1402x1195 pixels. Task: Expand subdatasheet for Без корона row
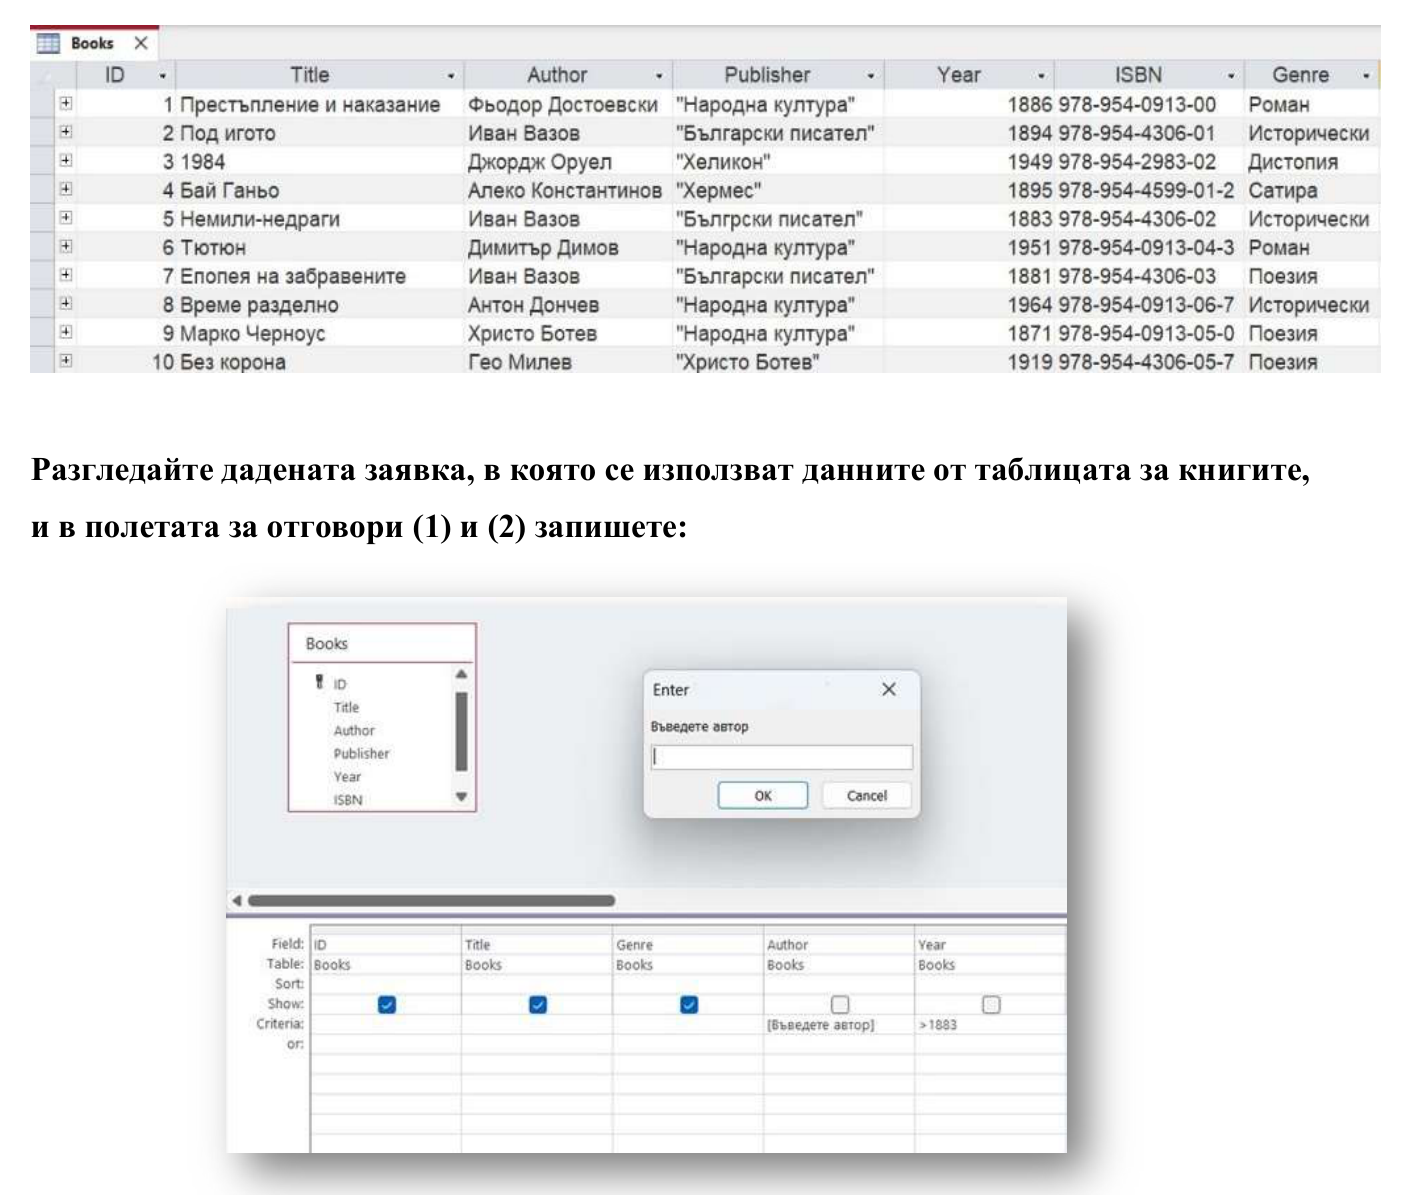(x=65, y=360)
